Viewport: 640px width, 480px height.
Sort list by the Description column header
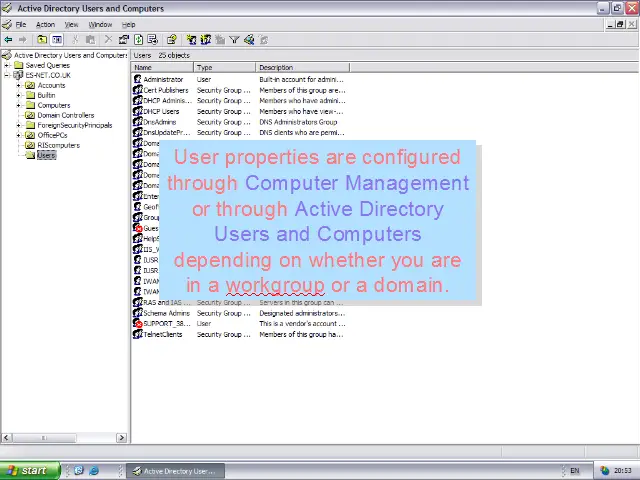click(302, 67)
